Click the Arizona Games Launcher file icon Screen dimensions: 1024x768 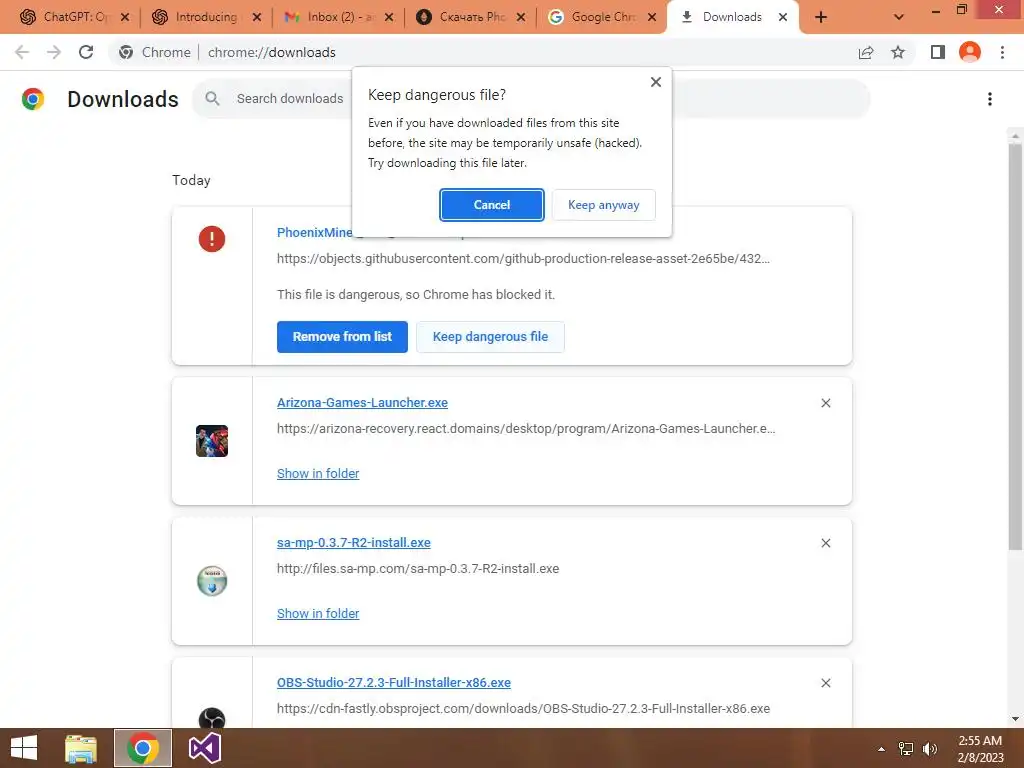[x=212, y=441]
